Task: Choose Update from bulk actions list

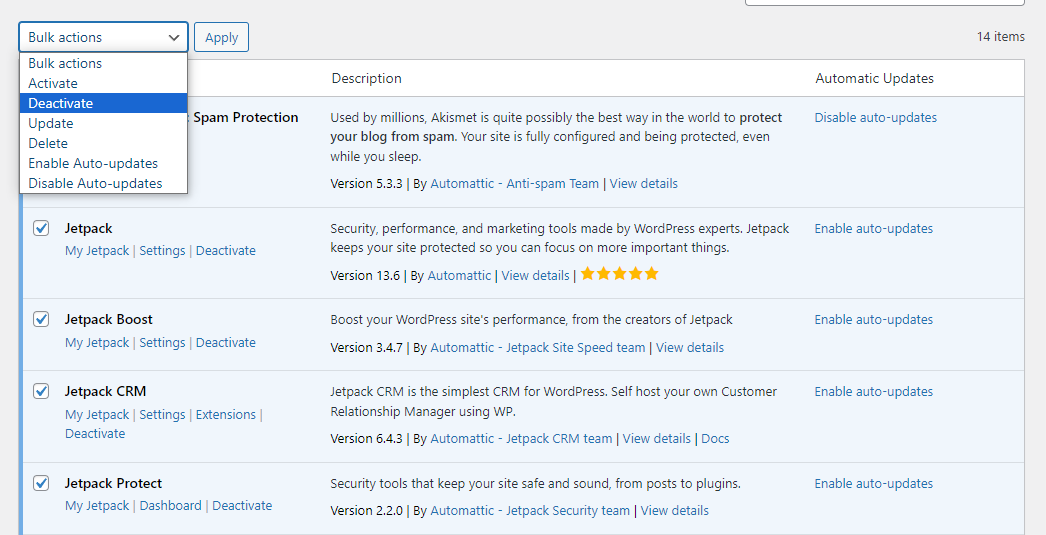Action: tap(103, 123)
